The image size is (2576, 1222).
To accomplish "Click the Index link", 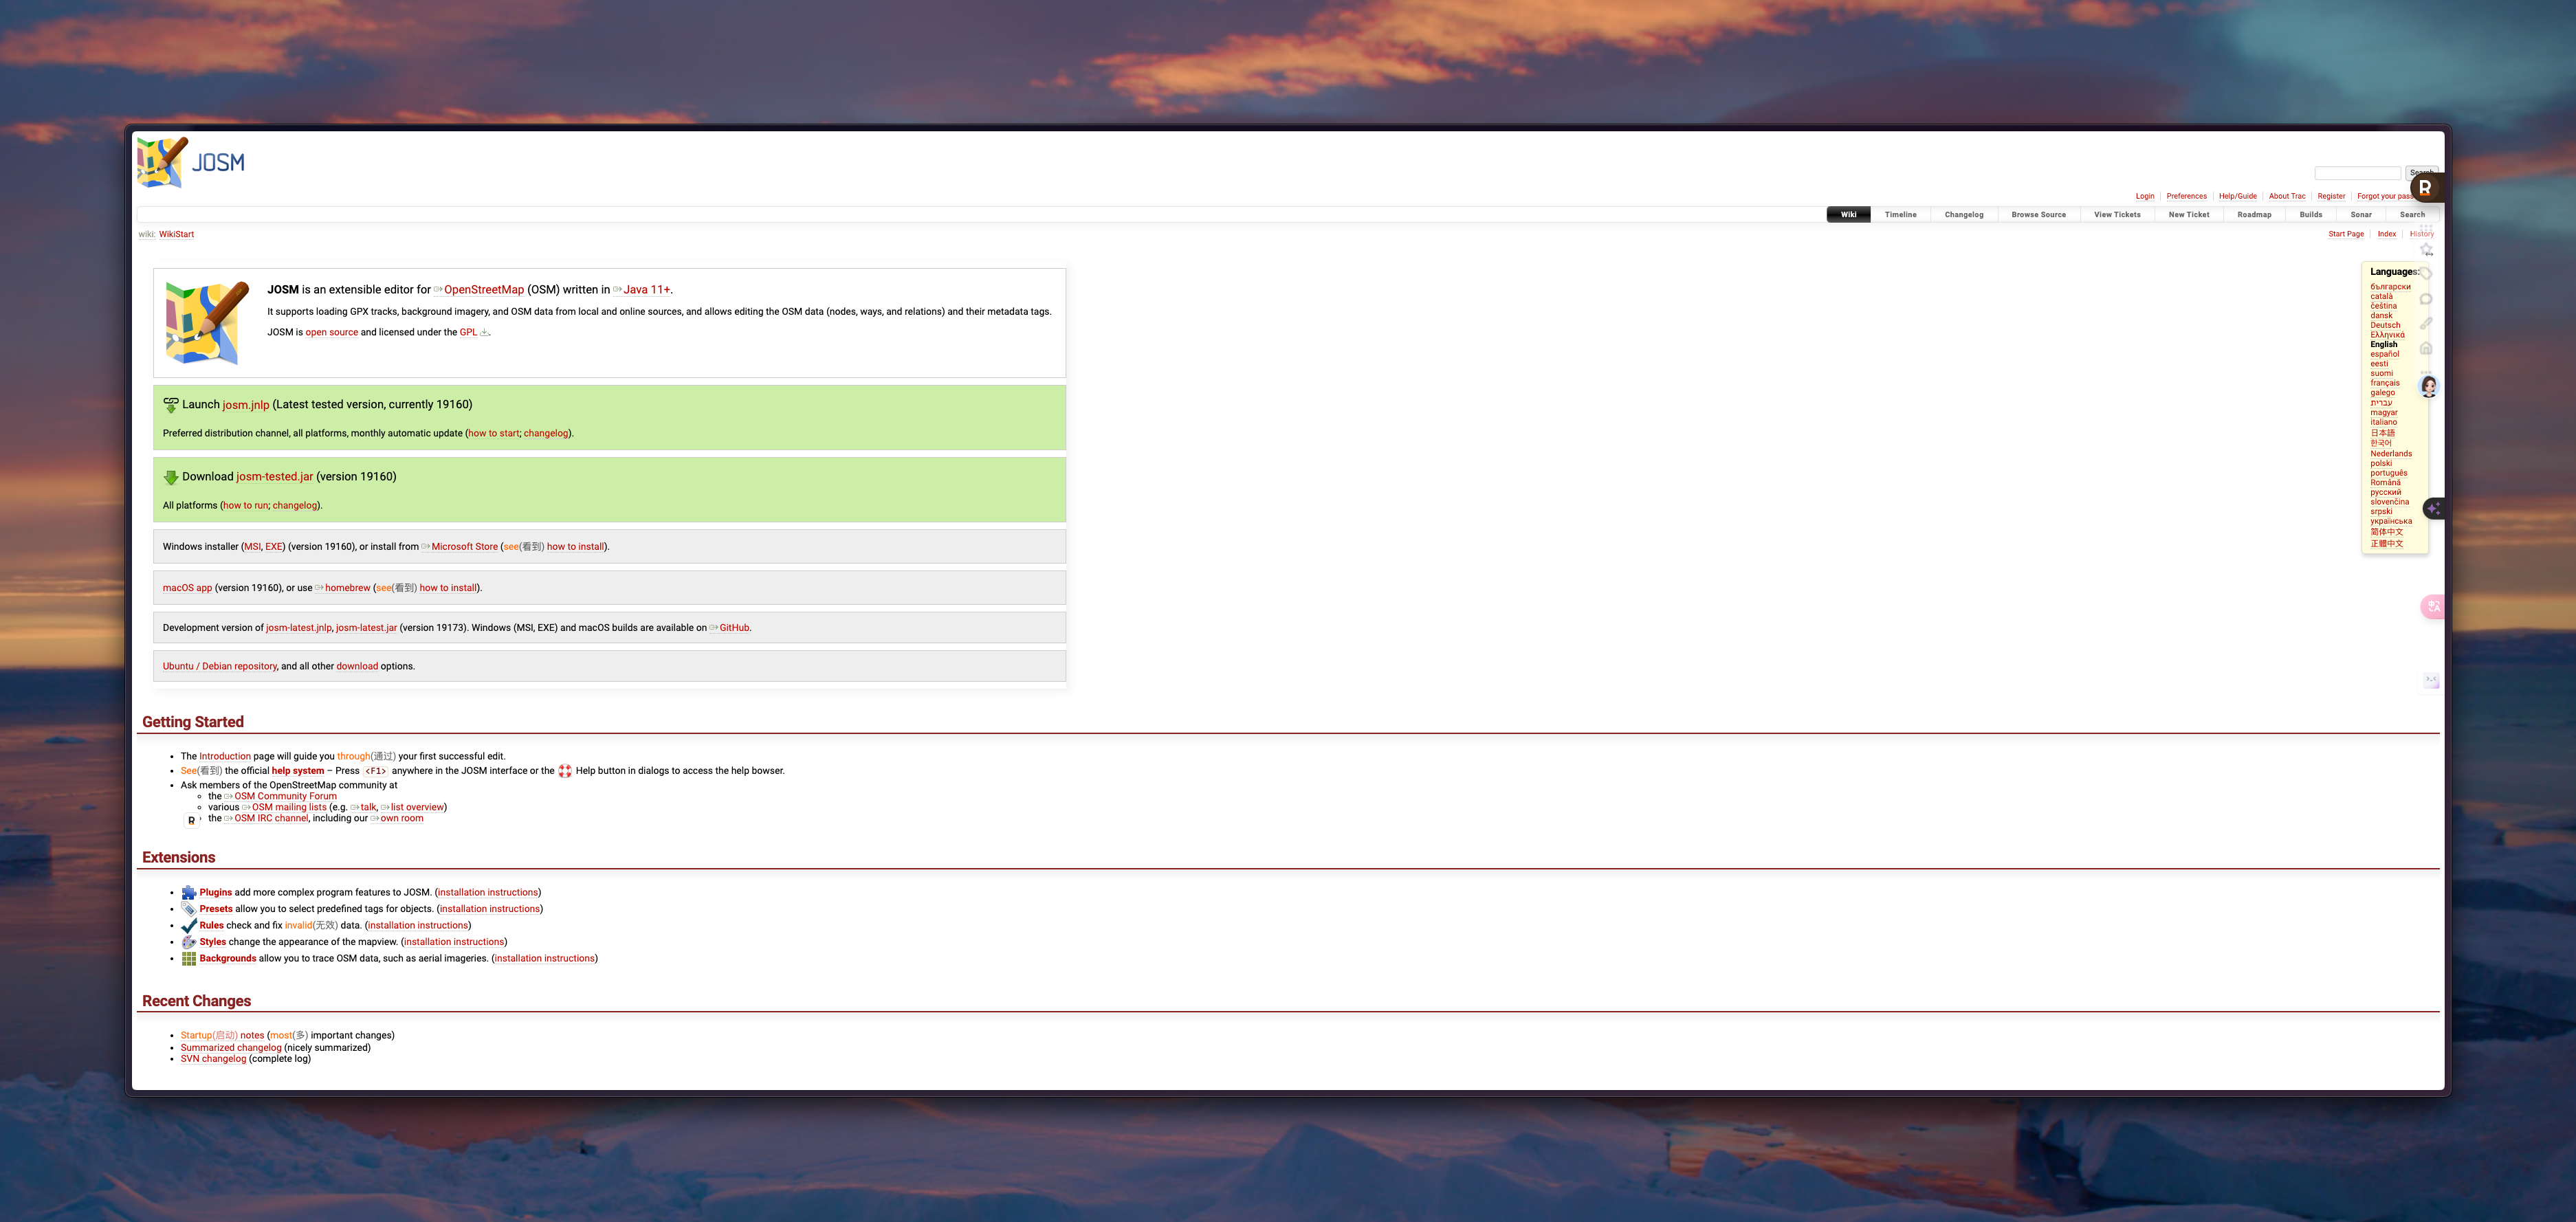I will [2386, 234].
